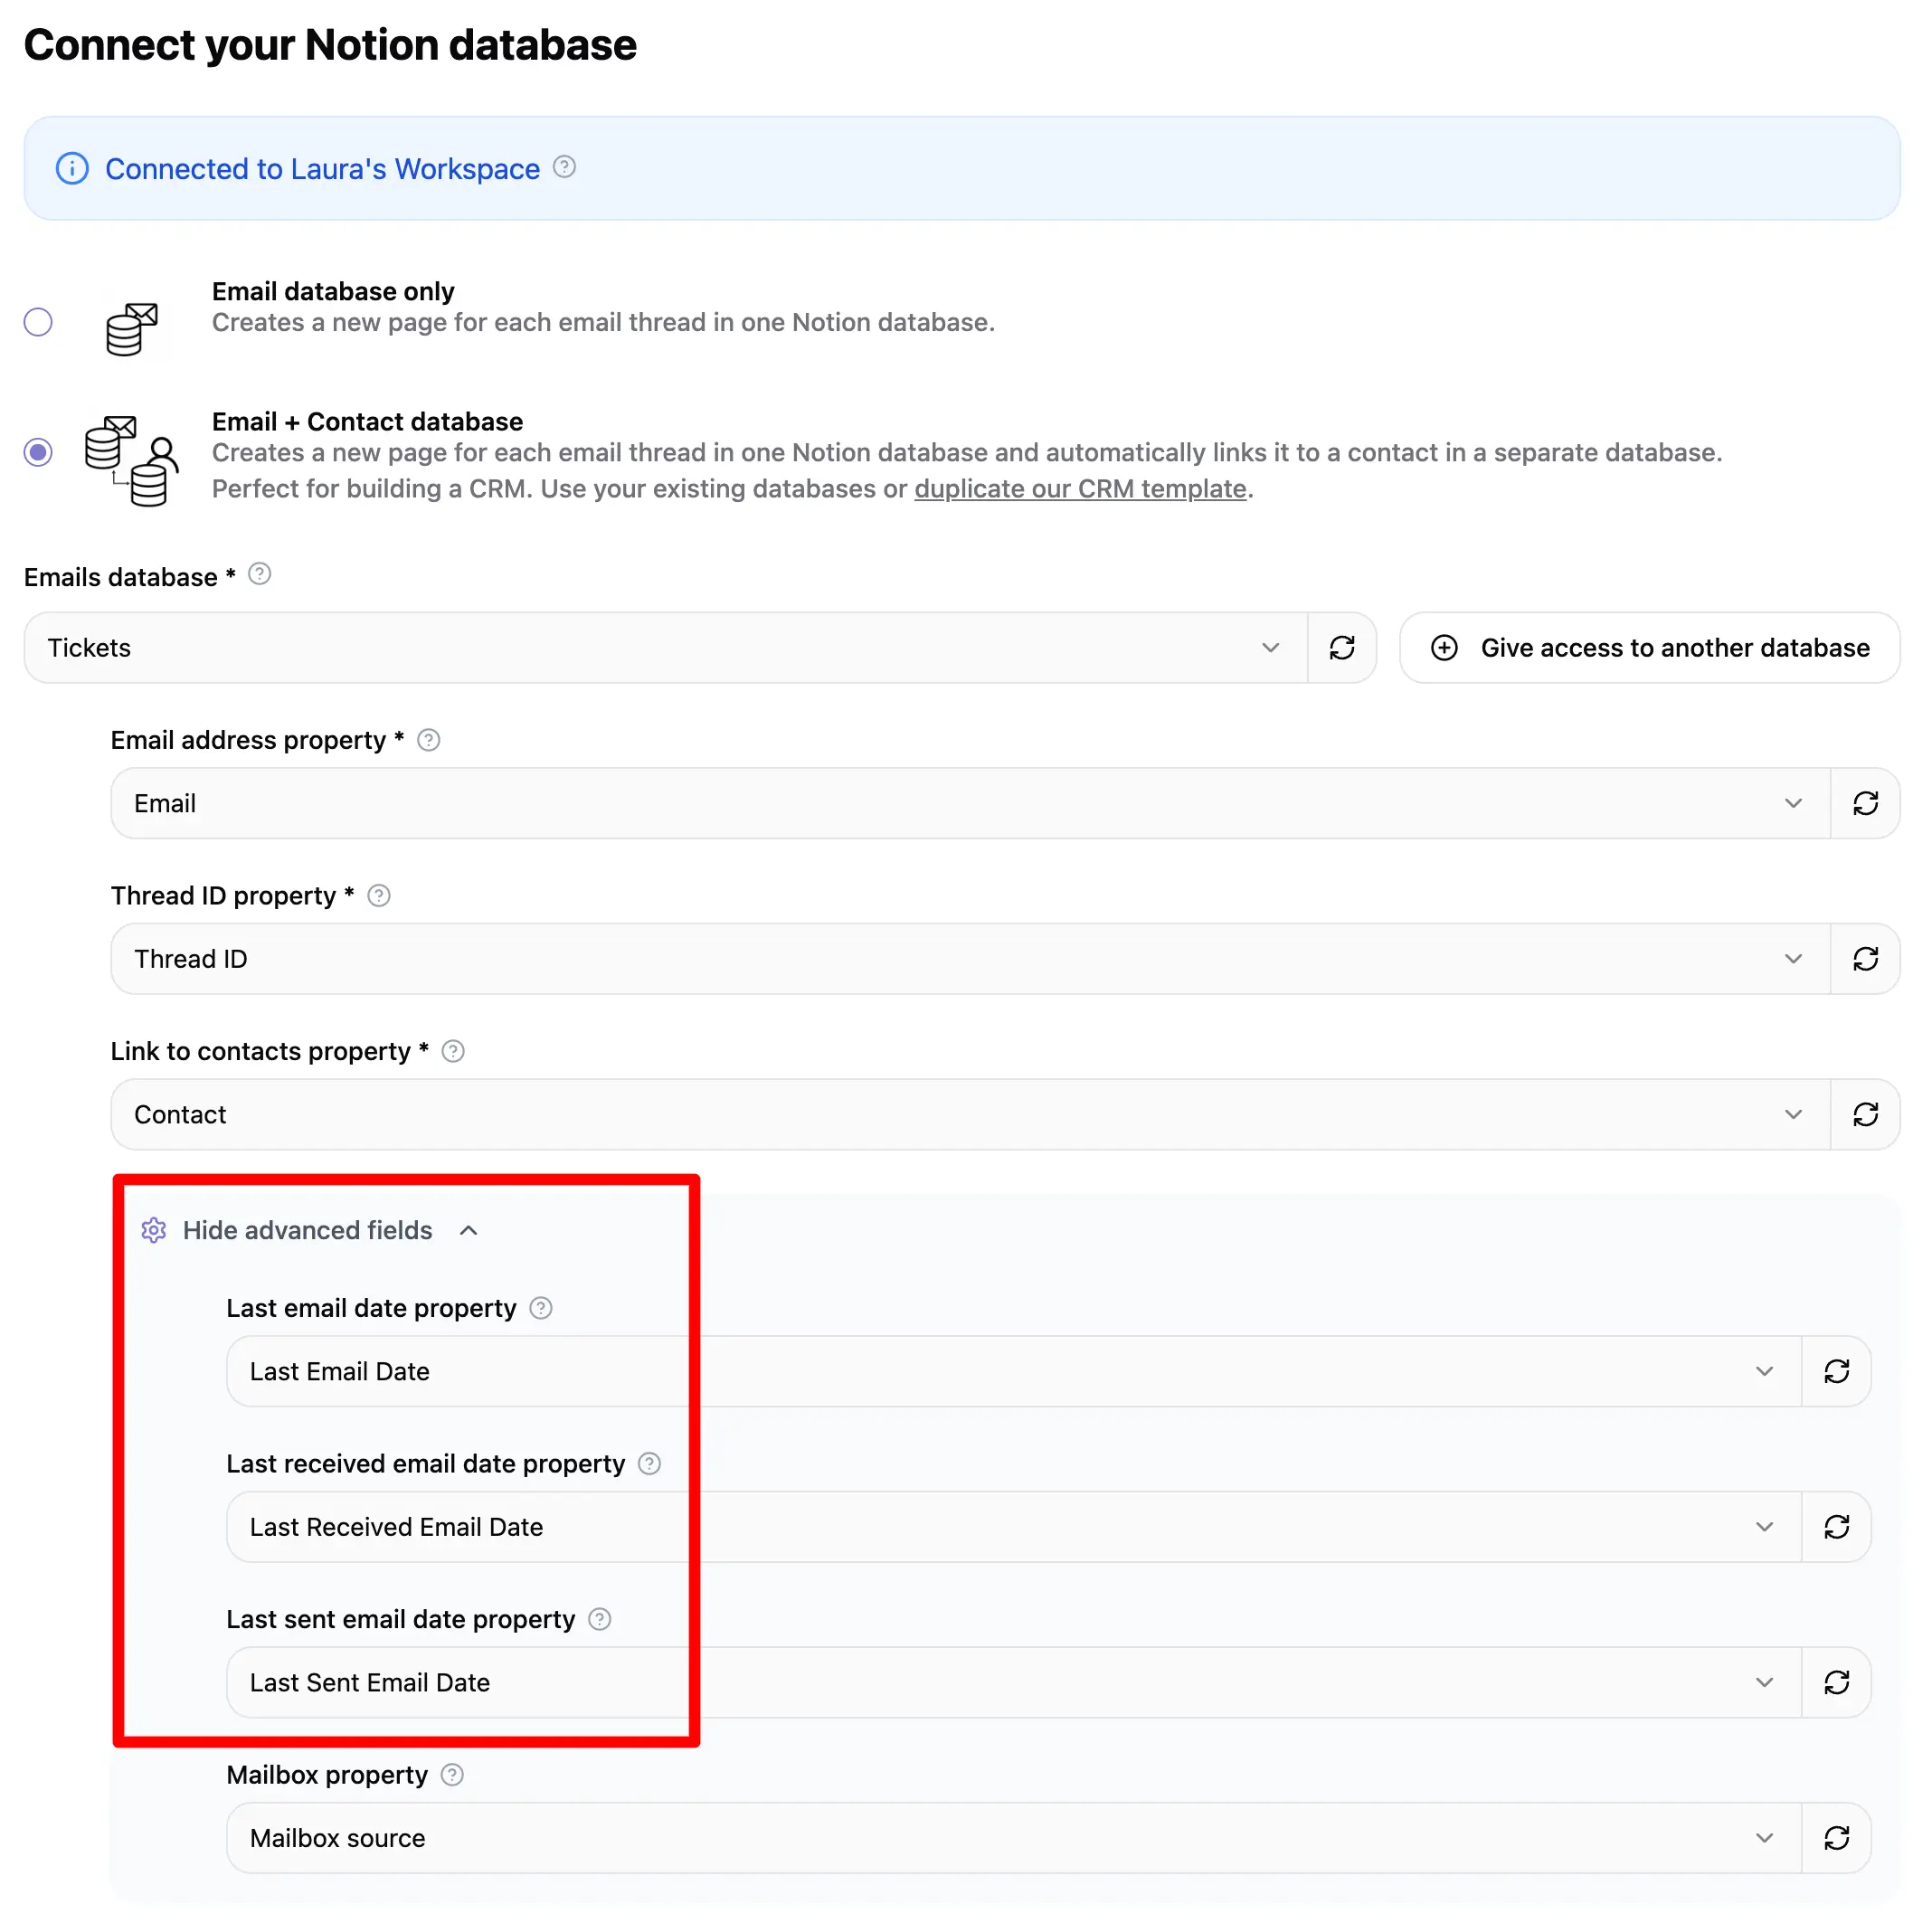Click the help icon beside Link to contacts property
Screen dimensions: 1932x1923
pyautogui.click(x=452, y=1051)
